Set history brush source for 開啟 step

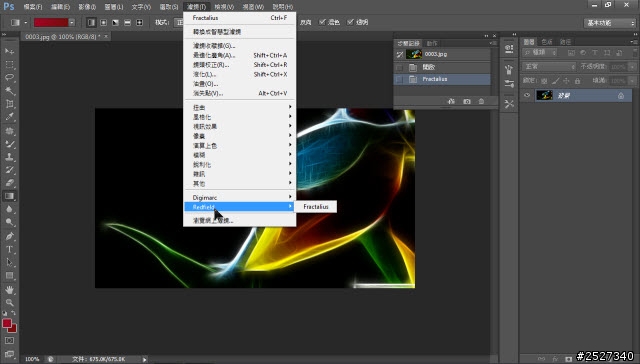pyautogui.click(x=400, y=67)
